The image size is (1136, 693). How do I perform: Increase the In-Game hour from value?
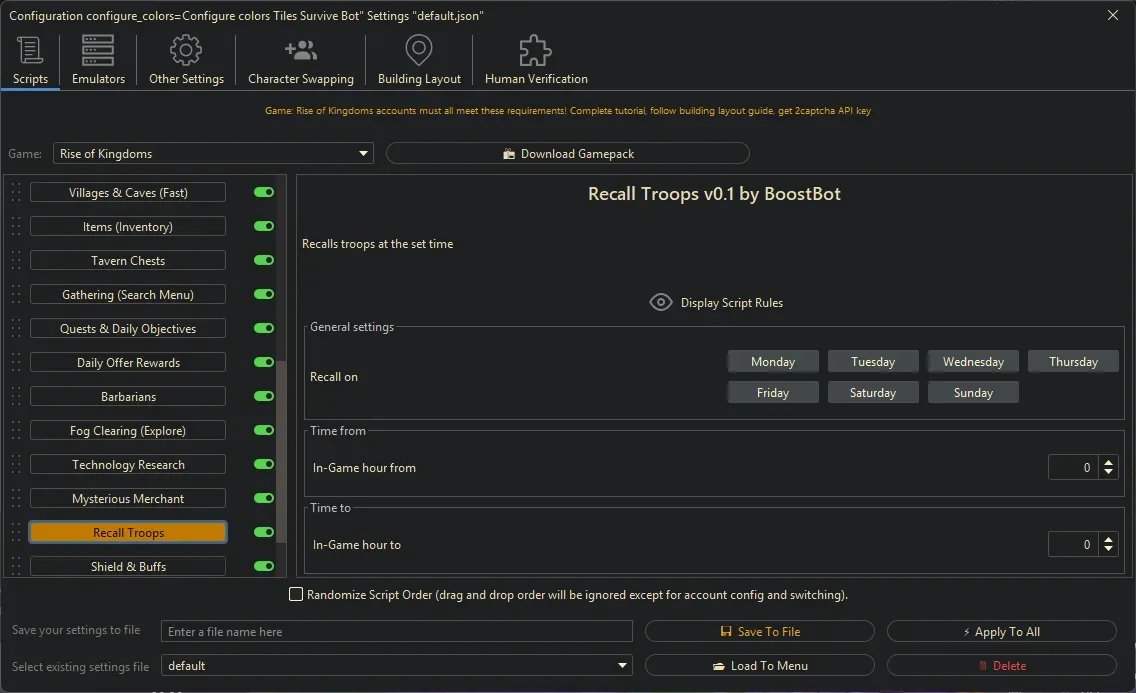pos(1108,462)
